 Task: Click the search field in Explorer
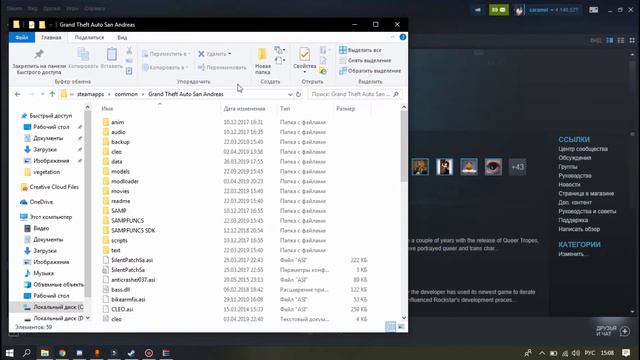point(355,94)
